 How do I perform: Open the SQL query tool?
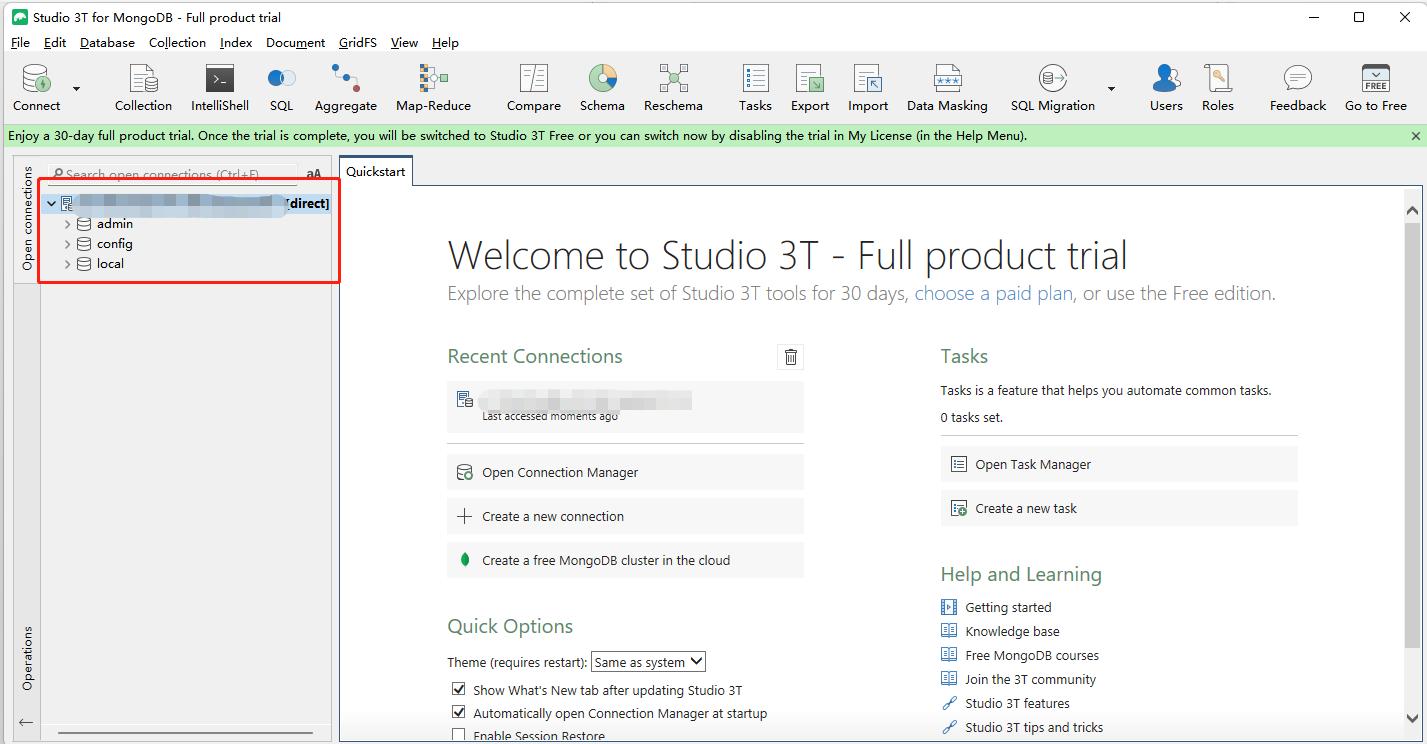coord(282,88)
